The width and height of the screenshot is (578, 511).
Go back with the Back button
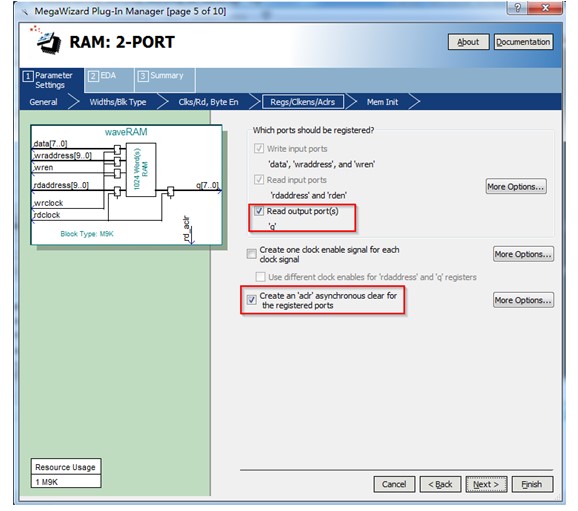click(x=440, y=484)
